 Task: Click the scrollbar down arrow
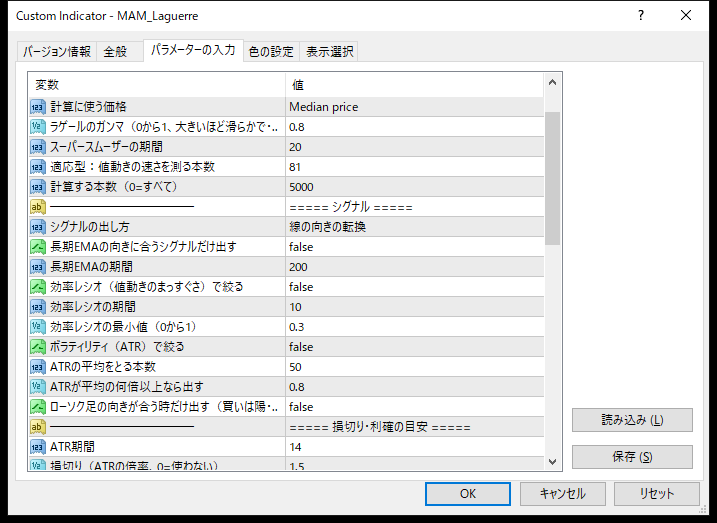[x=552, y=461]
